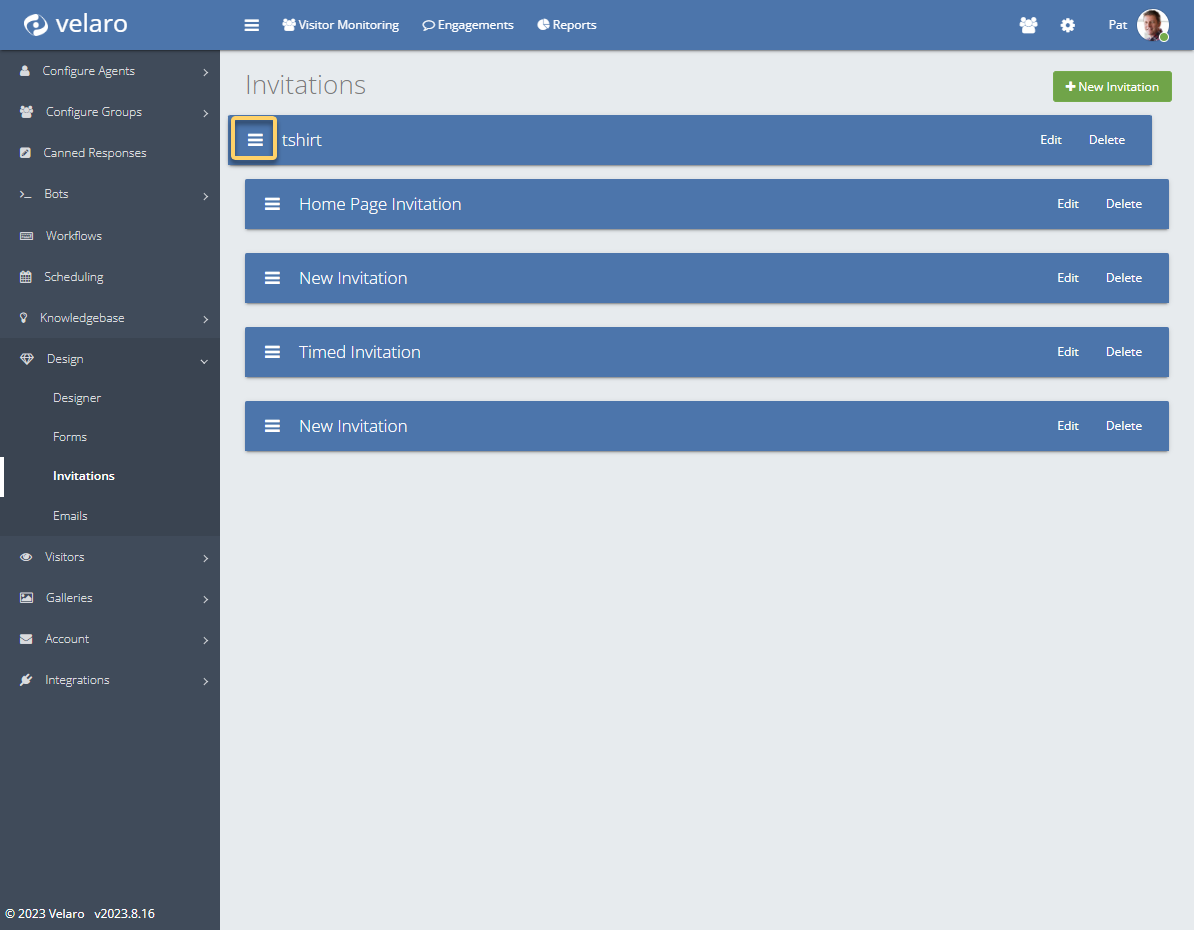
Task: Click the New Invitation button
Action: (1112, 87)
